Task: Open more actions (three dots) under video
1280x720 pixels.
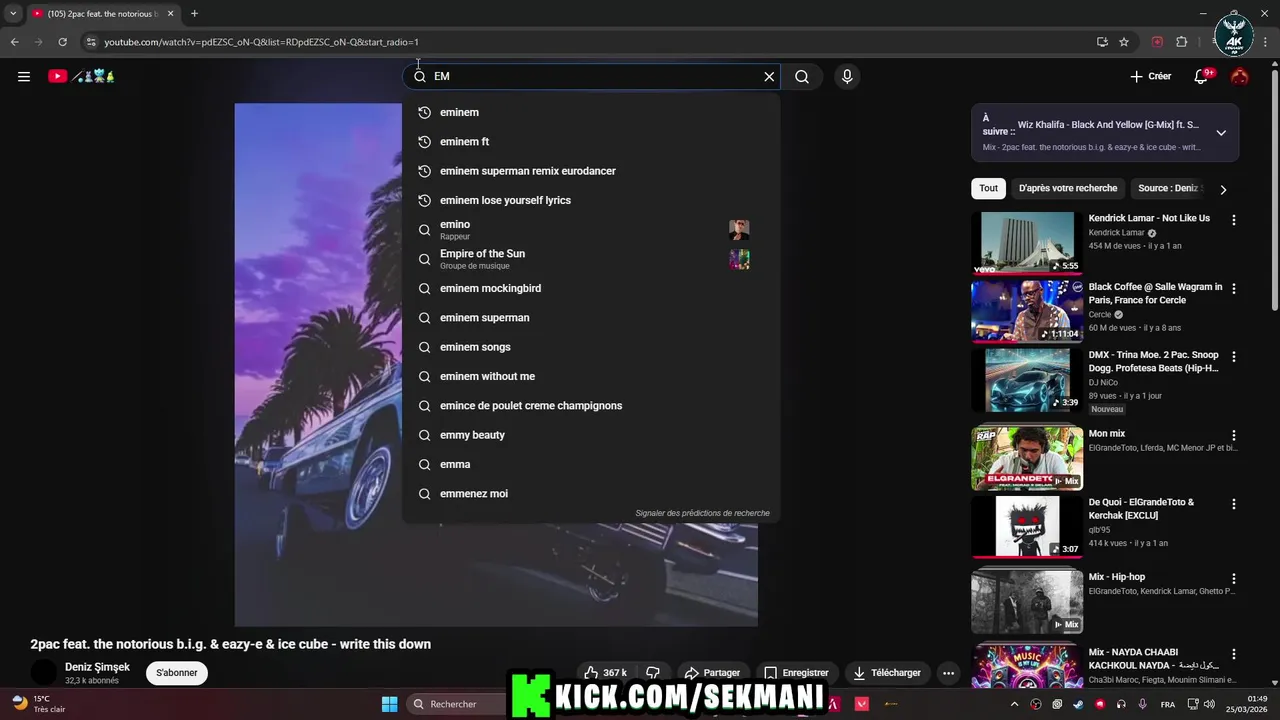Action: pos(948,673)
